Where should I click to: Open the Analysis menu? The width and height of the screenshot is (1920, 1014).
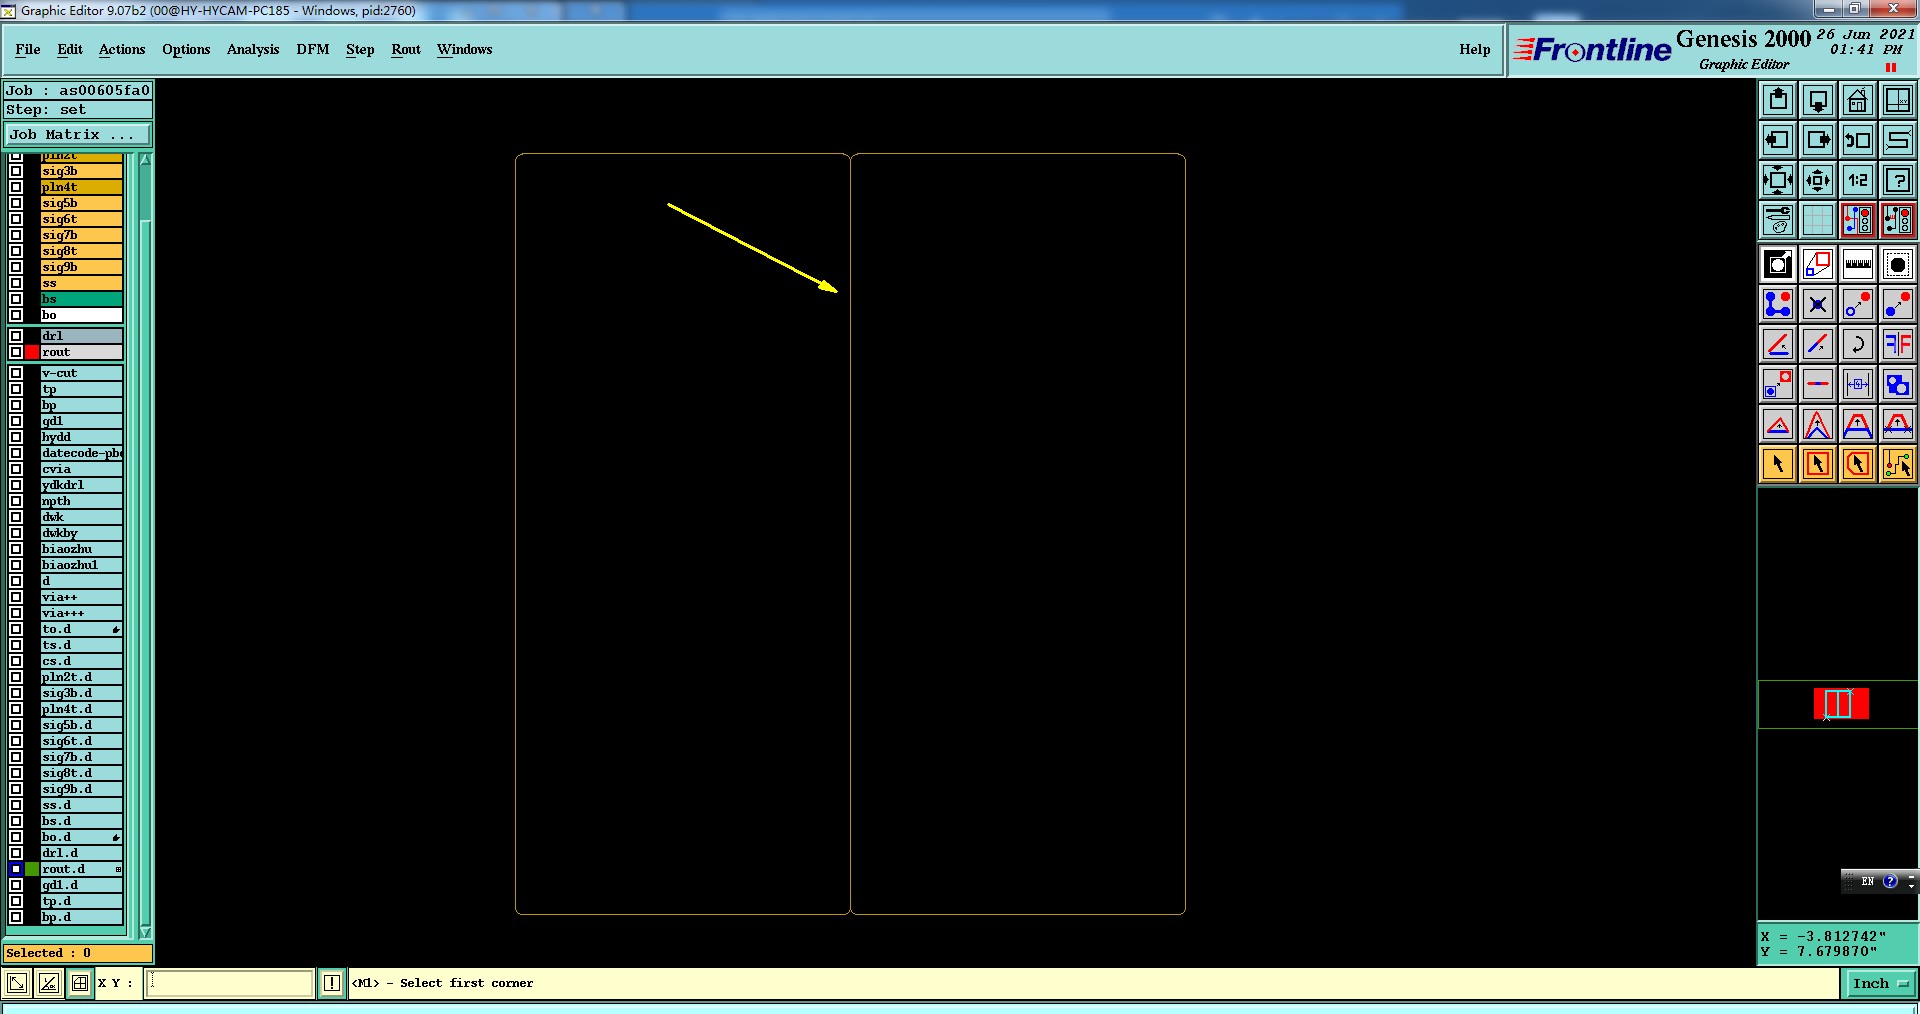pos(253,49)
